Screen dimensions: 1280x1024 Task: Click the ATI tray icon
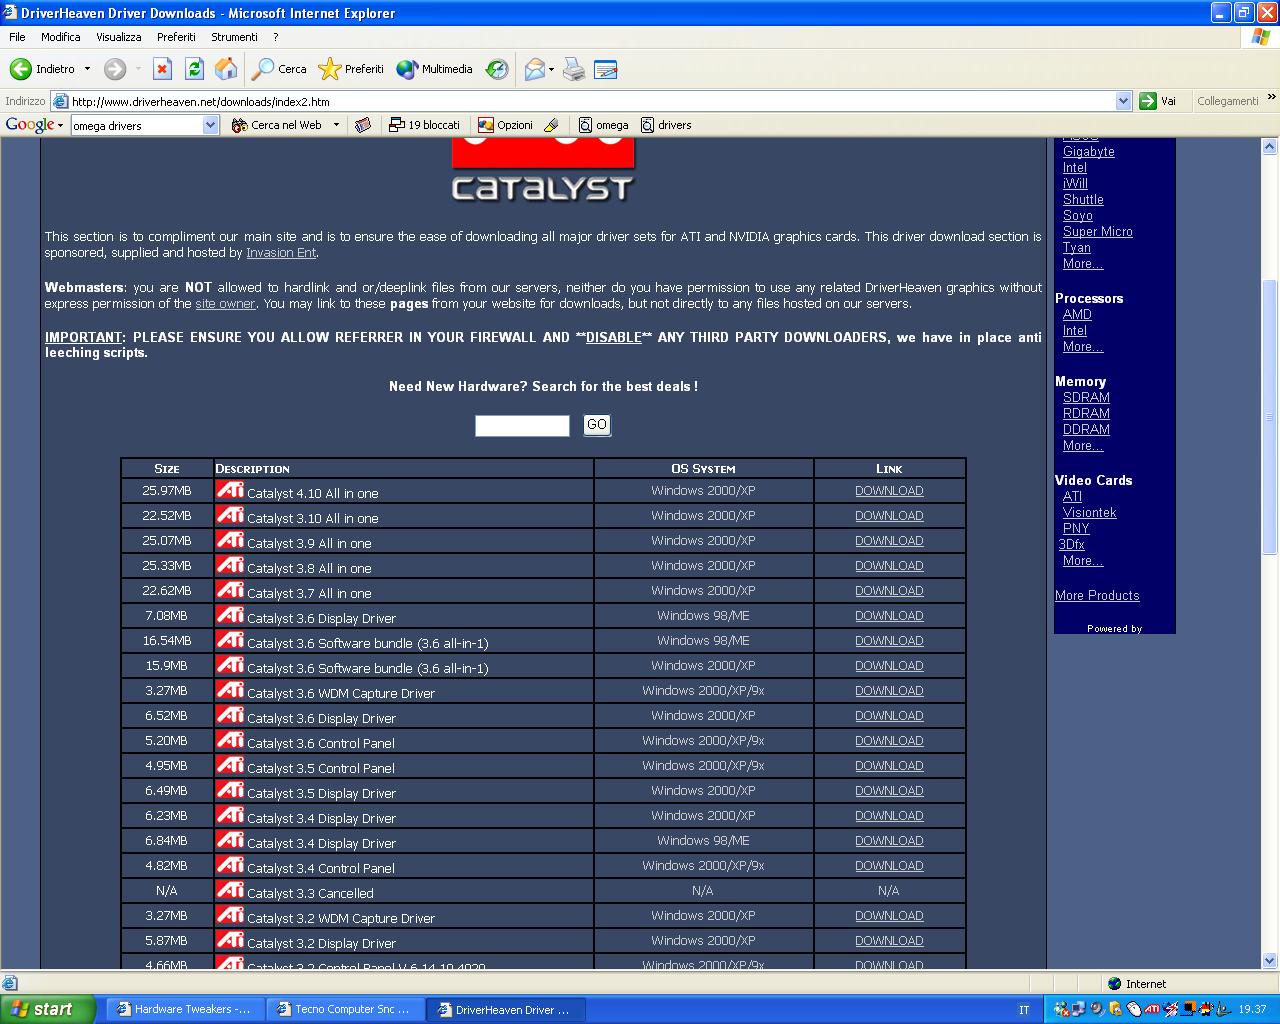point(1152,1010)
